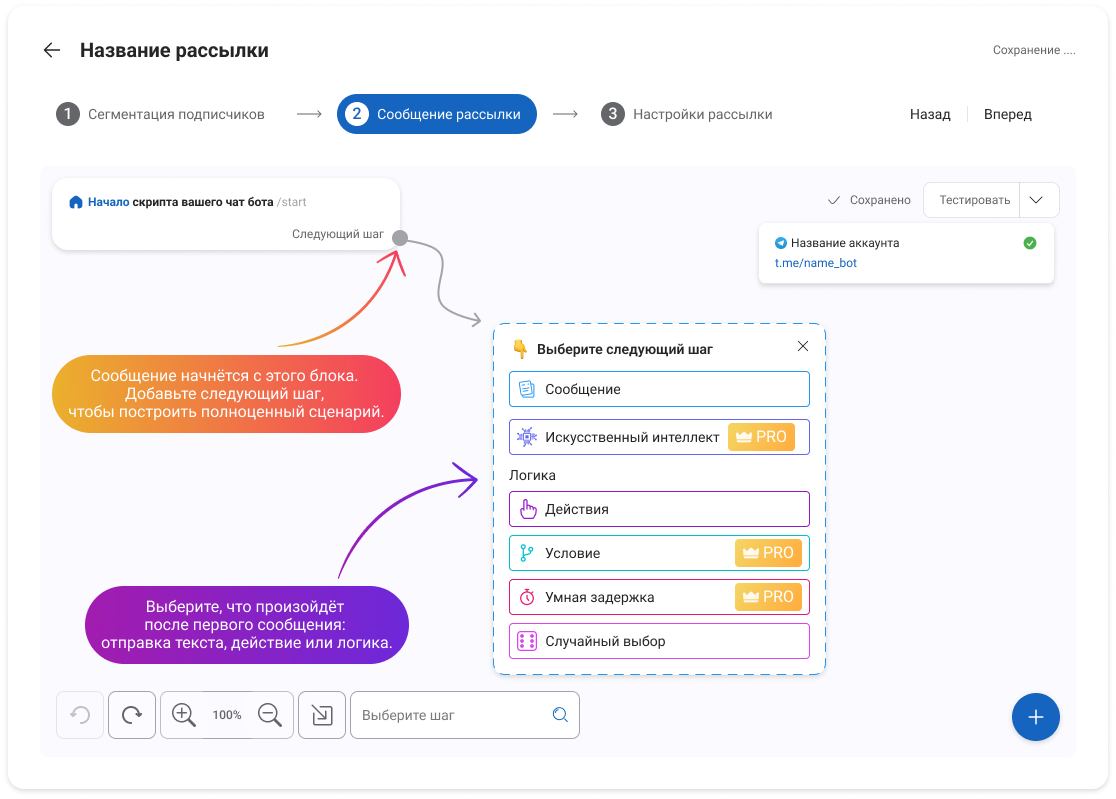Click the Логика section label
Image resolution: width=1116 pixels, height=799 pixels.
point(532,475)
